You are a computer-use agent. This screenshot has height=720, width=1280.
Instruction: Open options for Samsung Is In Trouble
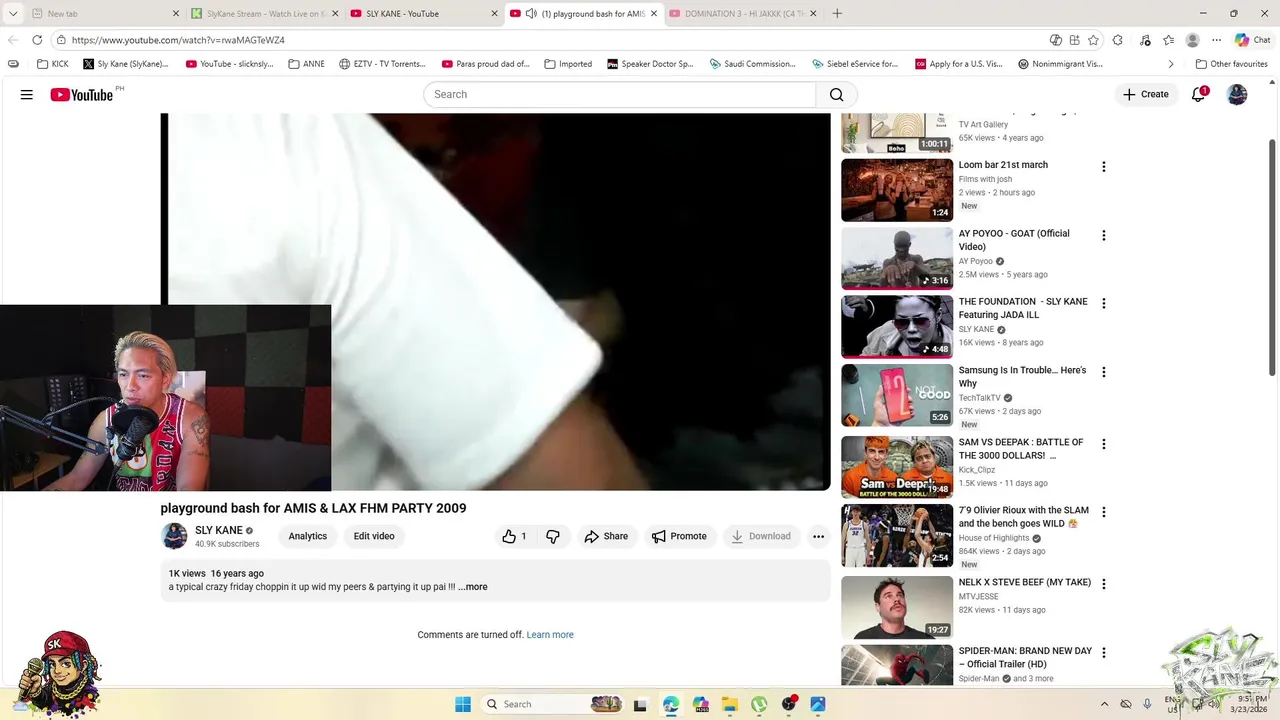pos(1104,372)
